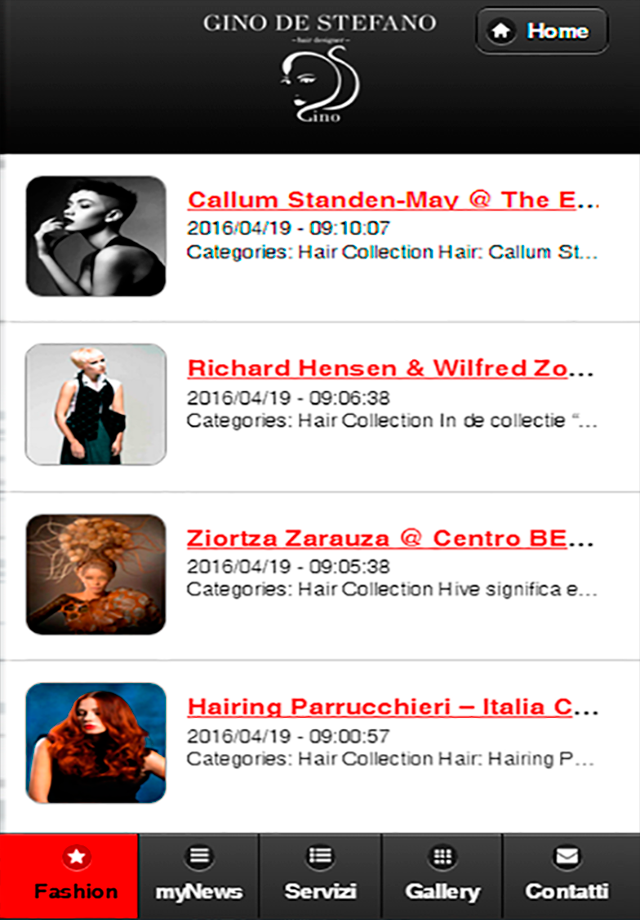The height and width of the screenshot is (920, 640).
Task: Select the star icon on Fashion tab
Action: coord(76,857)
